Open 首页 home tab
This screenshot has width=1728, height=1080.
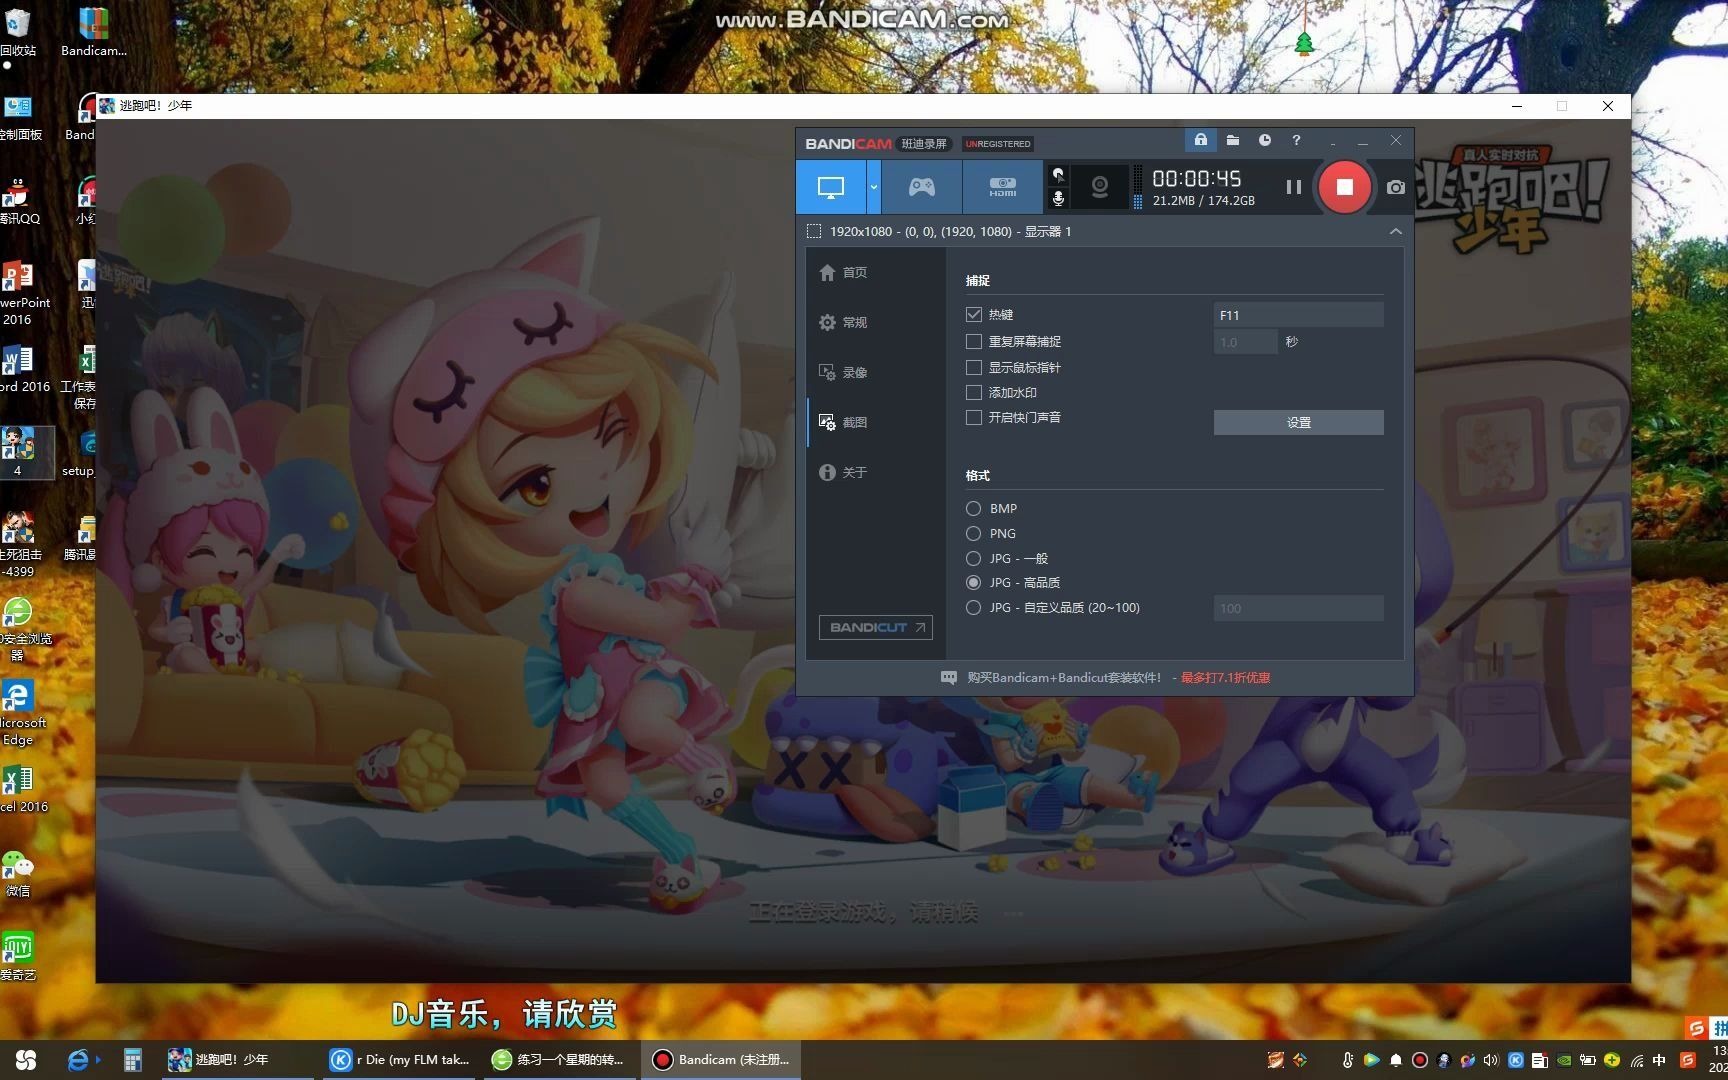click(843, 272)
